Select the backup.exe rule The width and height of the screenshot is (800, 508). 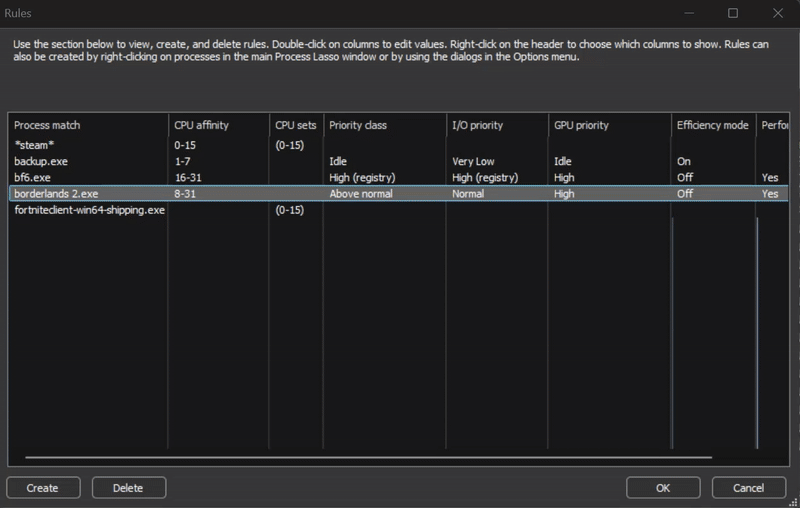(x=41, y=161)
